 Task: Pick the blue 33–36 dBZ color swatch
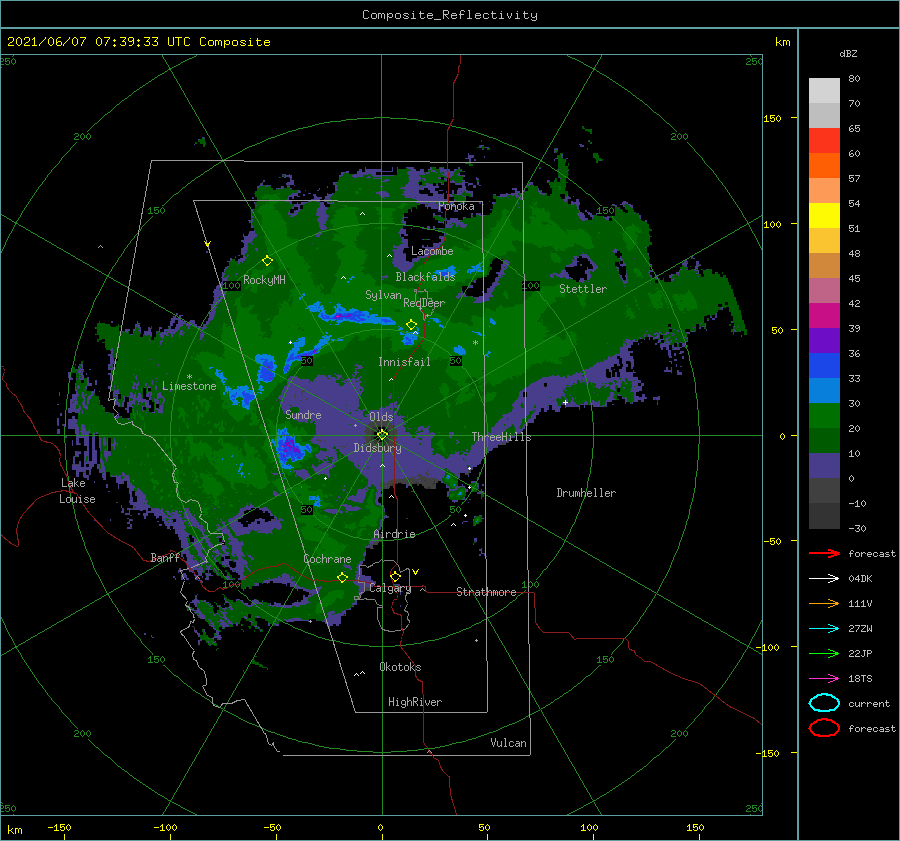(x=824, y=366)
